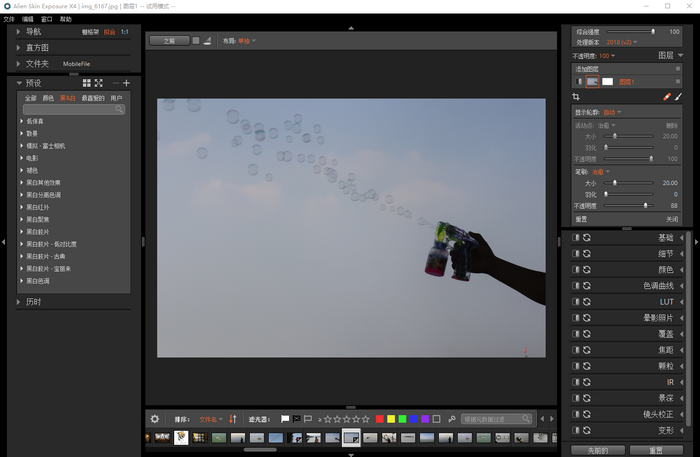Filter by the red color label swatch
Screen dimensions: 700x457
tap(379, 419)
